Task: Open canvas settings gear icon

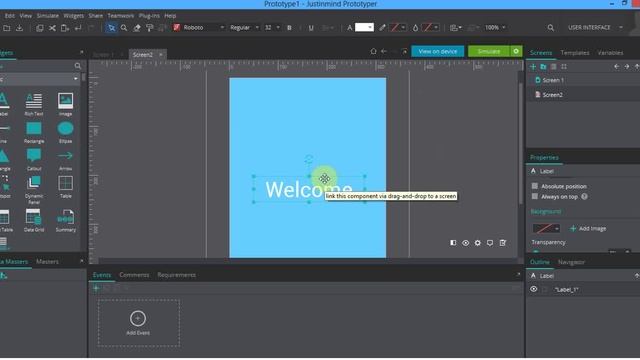Action: 478,243
